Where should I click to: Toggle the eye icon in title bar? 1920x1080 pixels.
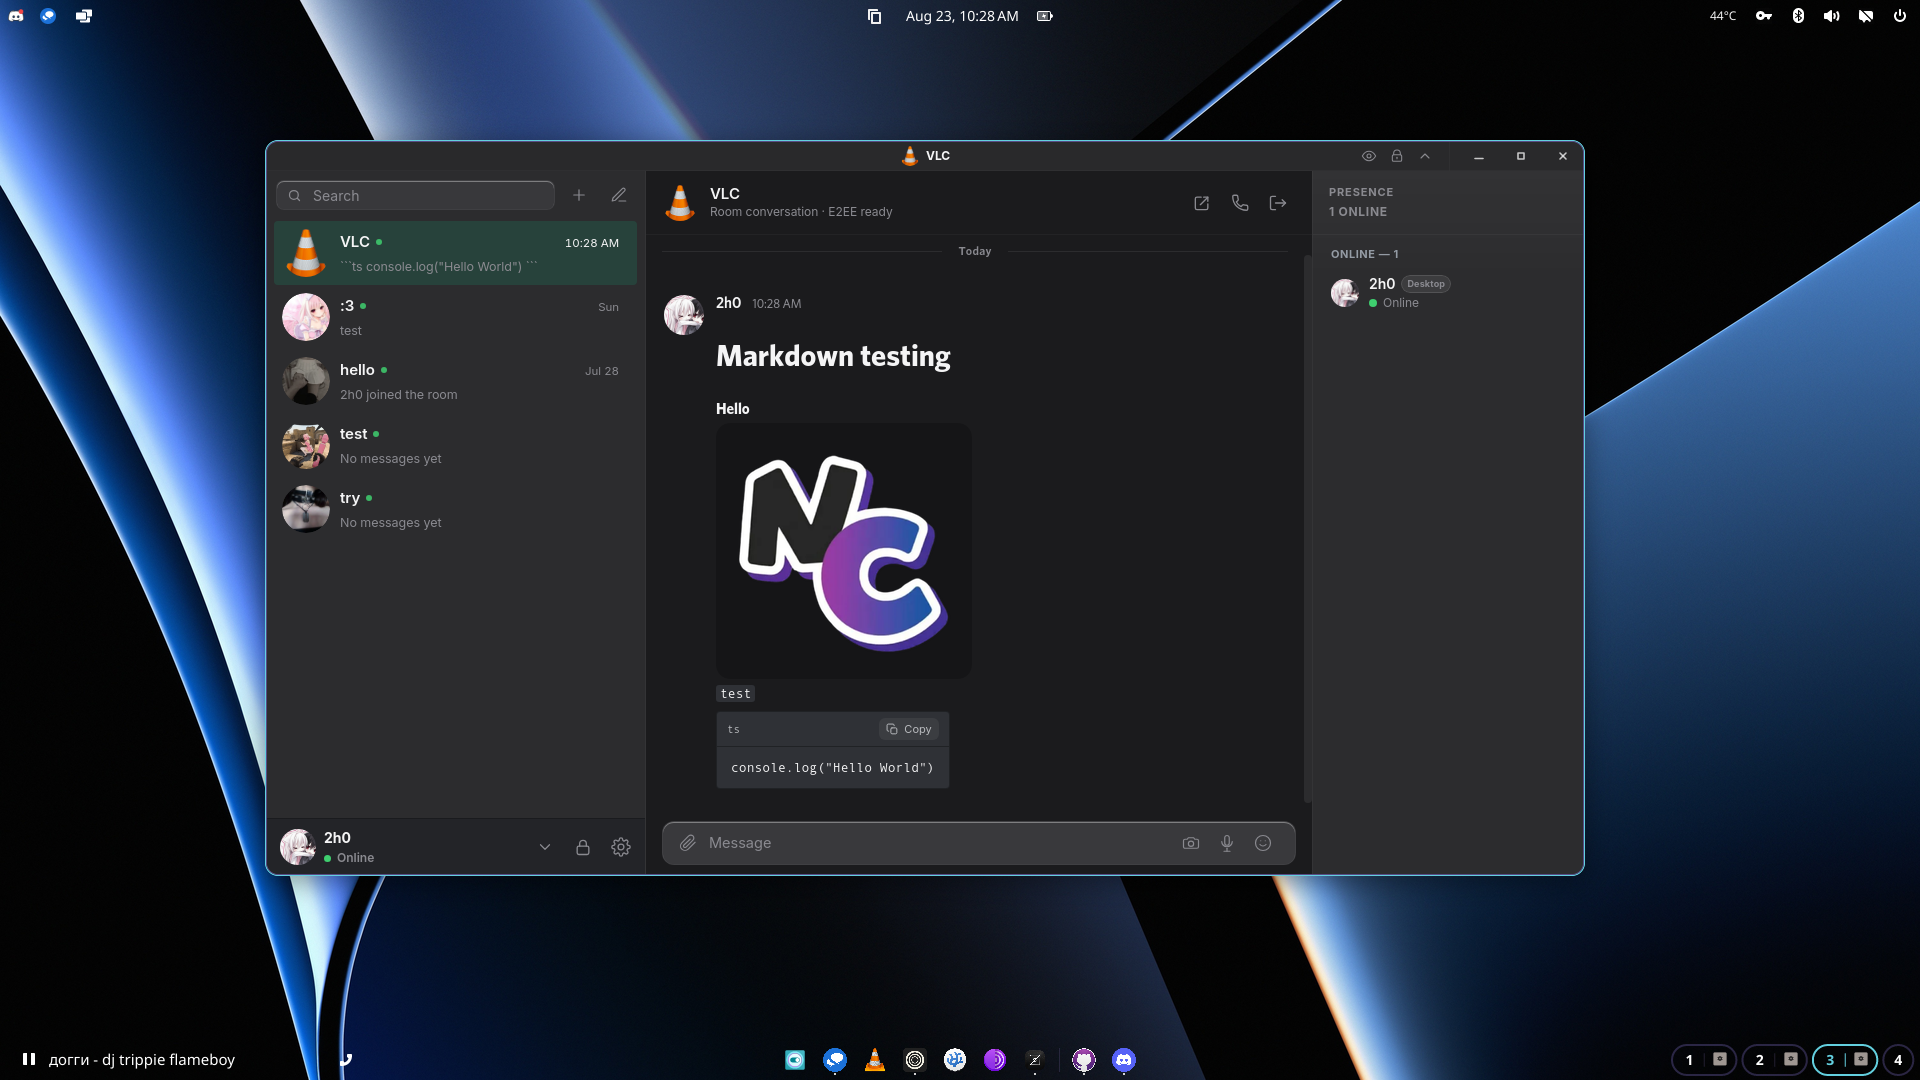1369,156
